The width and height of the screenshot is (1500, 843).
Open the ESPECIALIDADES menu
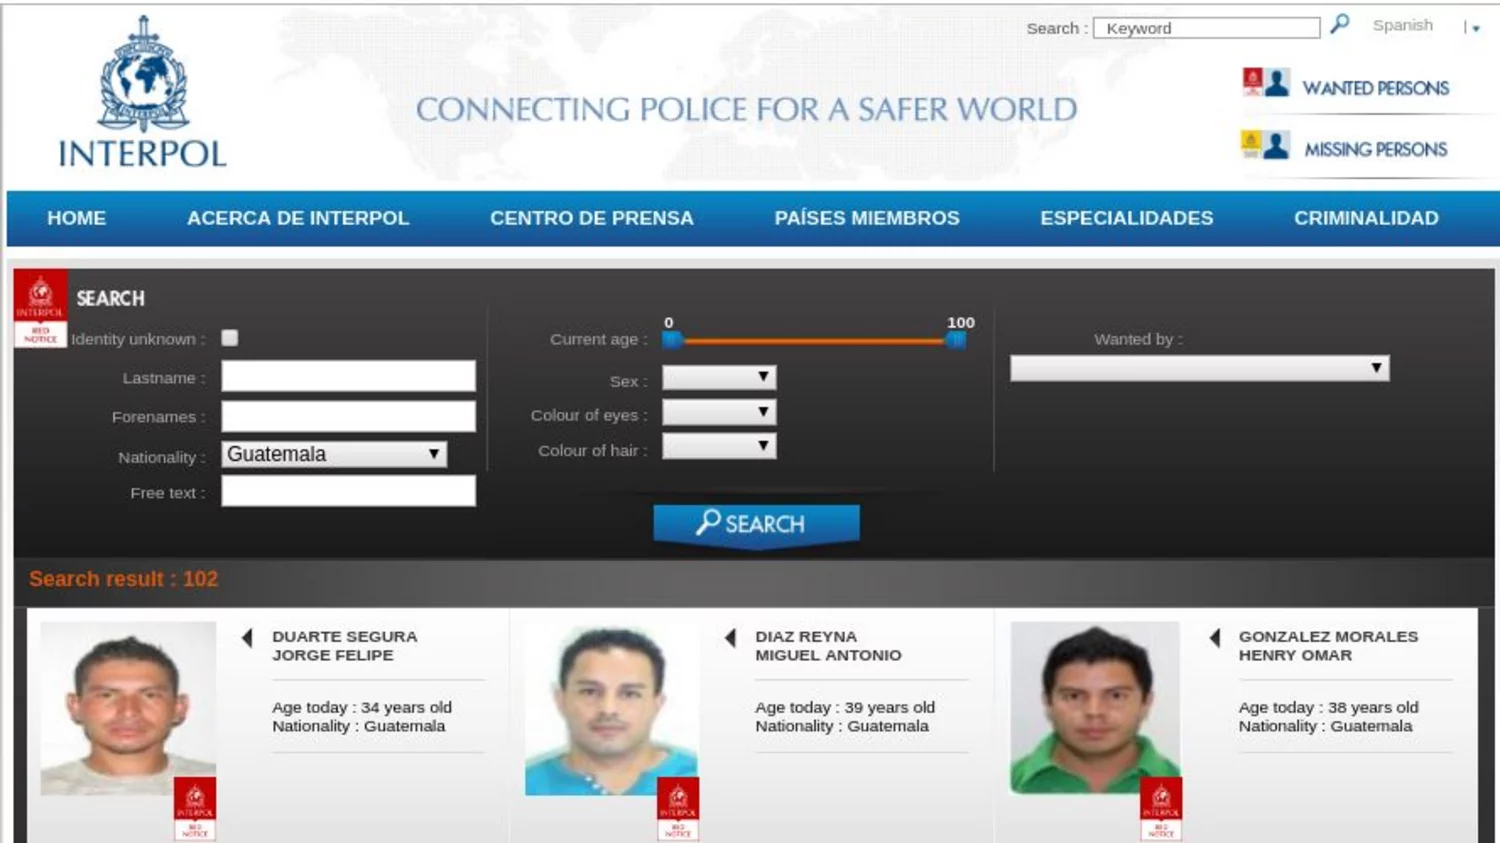point(1127,218)
